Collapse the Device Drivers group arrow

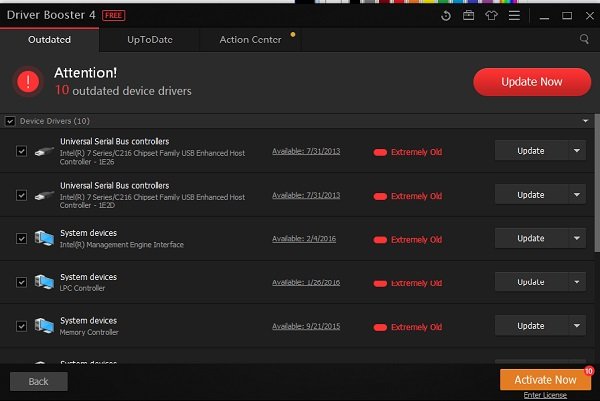[585, 121]
